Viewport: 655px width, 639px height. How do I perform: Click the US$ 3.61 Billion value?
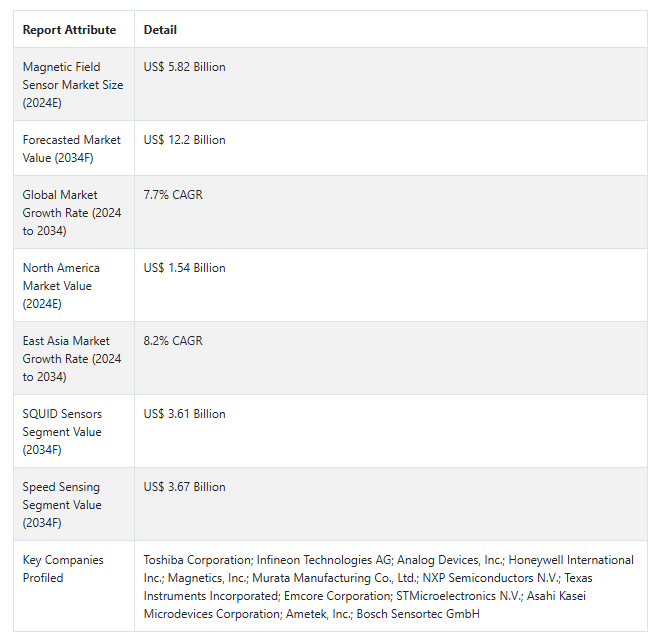click(x=185, y=414)
